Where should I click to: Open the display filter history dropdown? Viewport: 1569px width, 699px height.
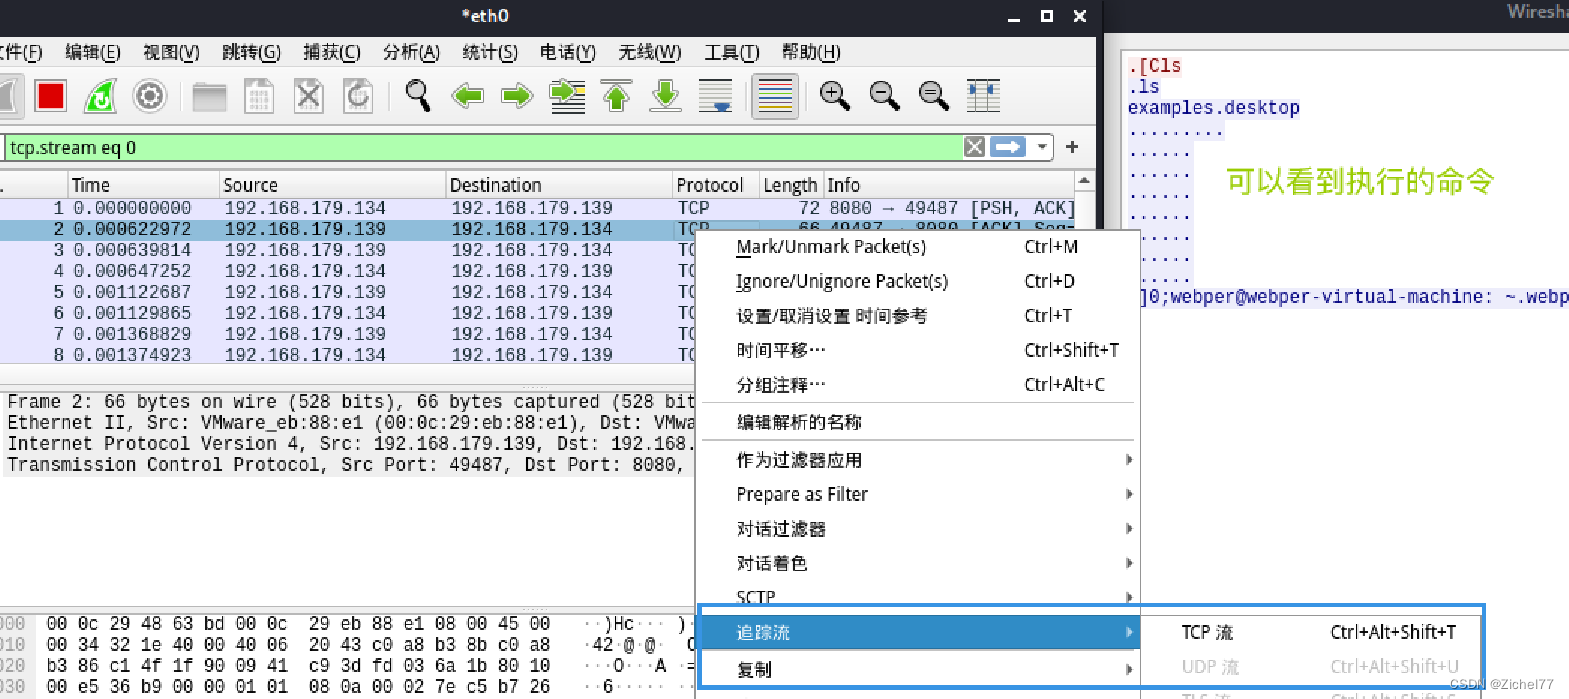point(1042,147)
